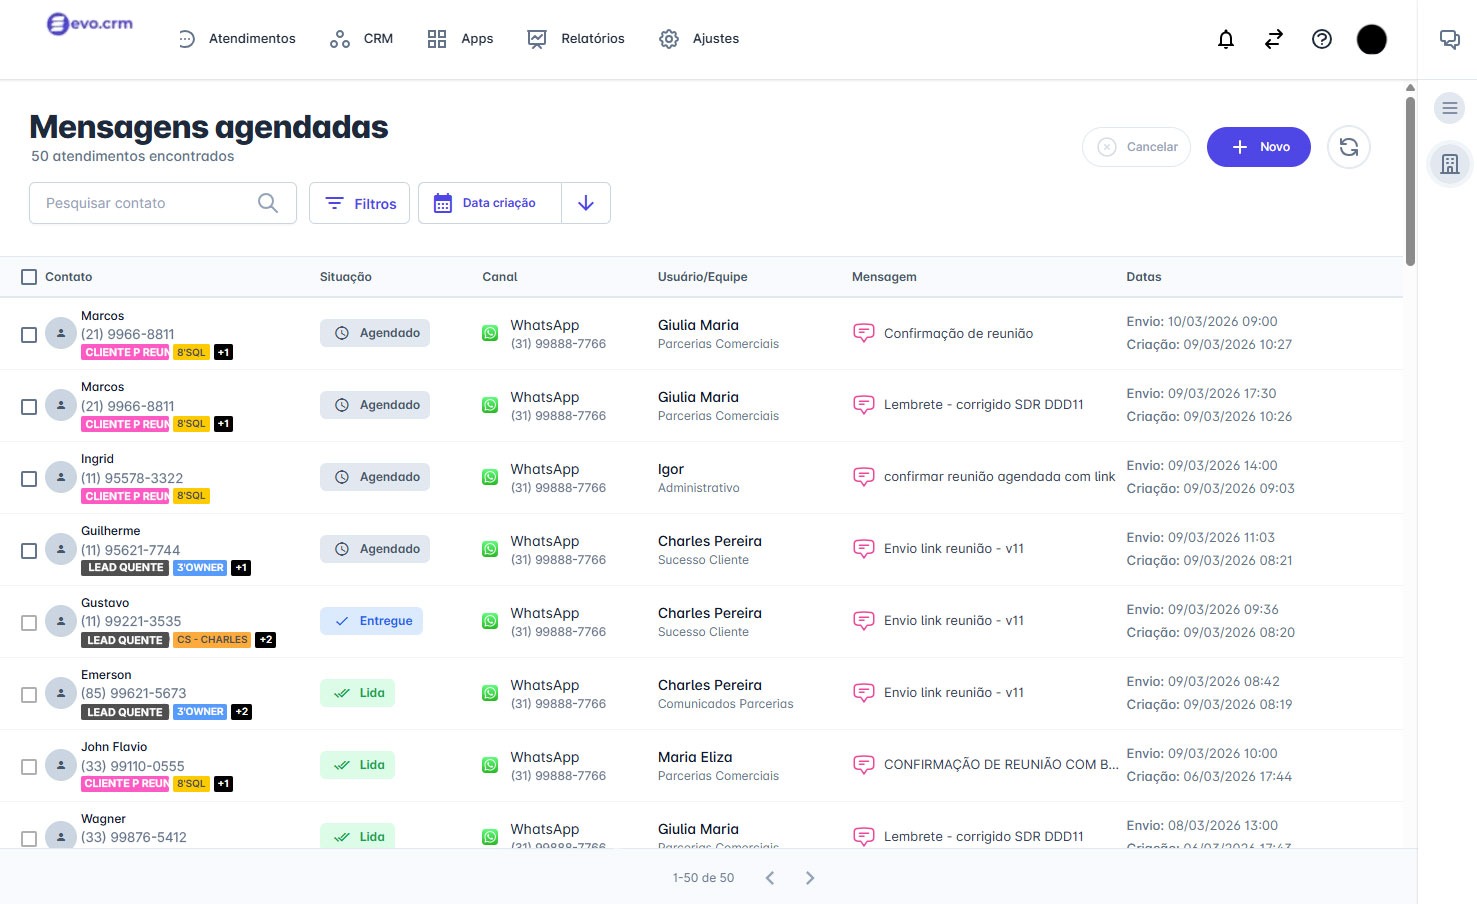Click the +2 tag badge on Emerson
This screenshot has width=1477, height=904.
[241, 712]
